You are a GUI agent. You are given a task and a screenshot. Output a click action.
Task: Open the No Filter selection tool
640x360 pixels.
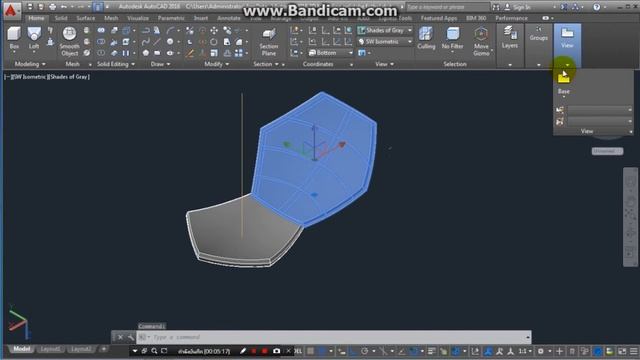click(452, 38)
